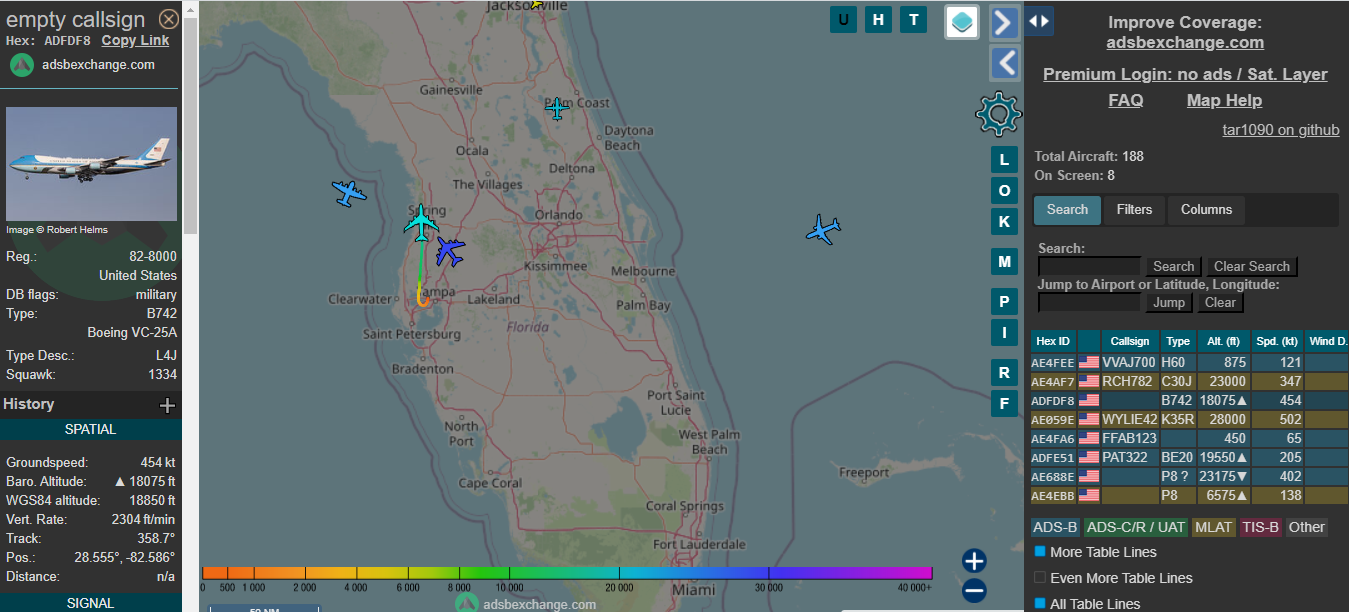Sort table by Callsign column
This screenshot has height=612, width=1349.
[x=1130, y=341]
